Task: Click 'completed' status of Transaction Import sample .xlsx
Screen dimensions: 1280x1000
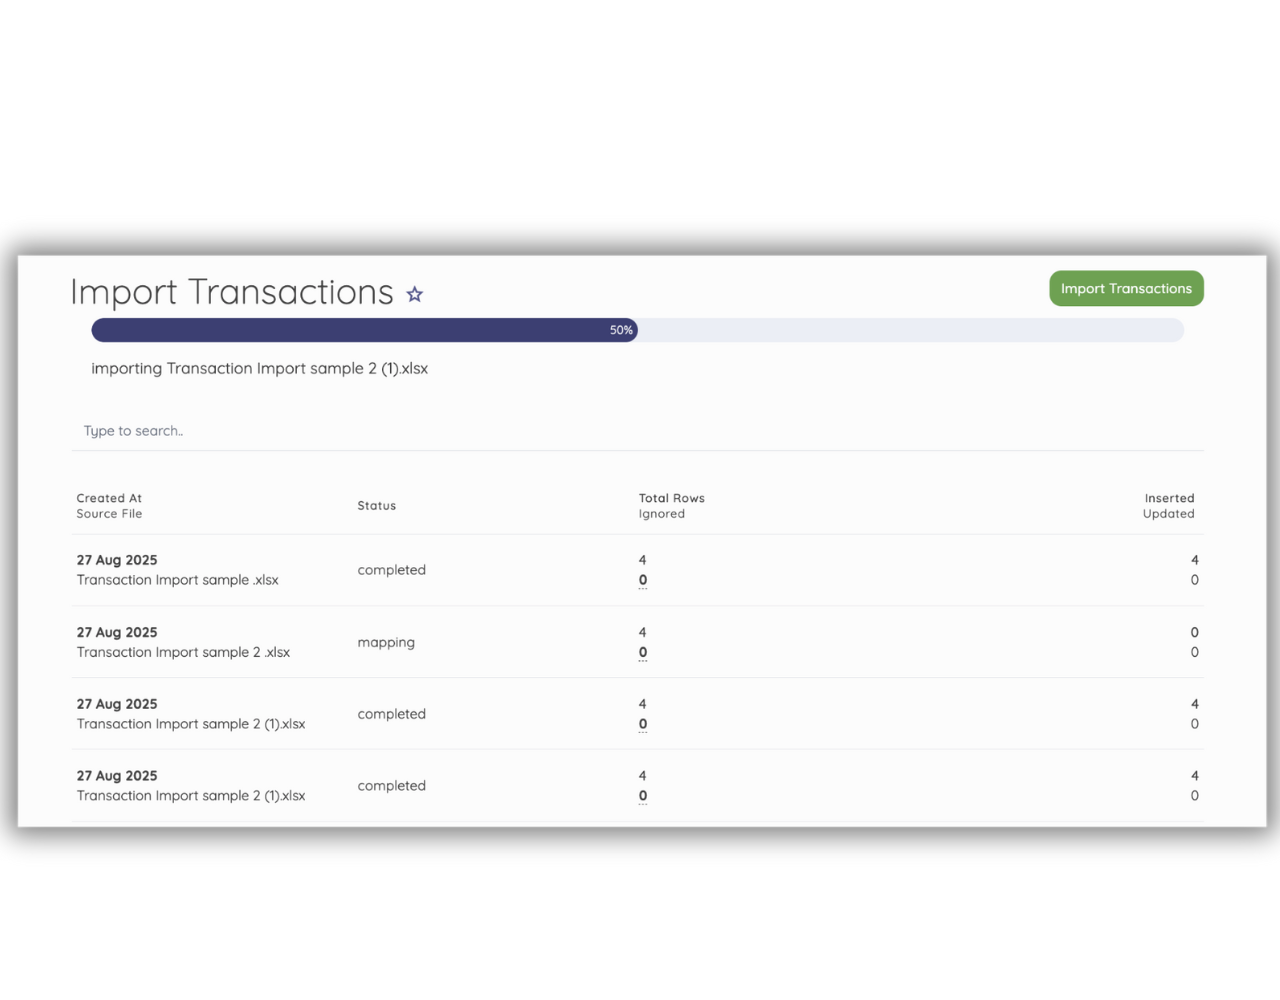Action: [392, 570]
